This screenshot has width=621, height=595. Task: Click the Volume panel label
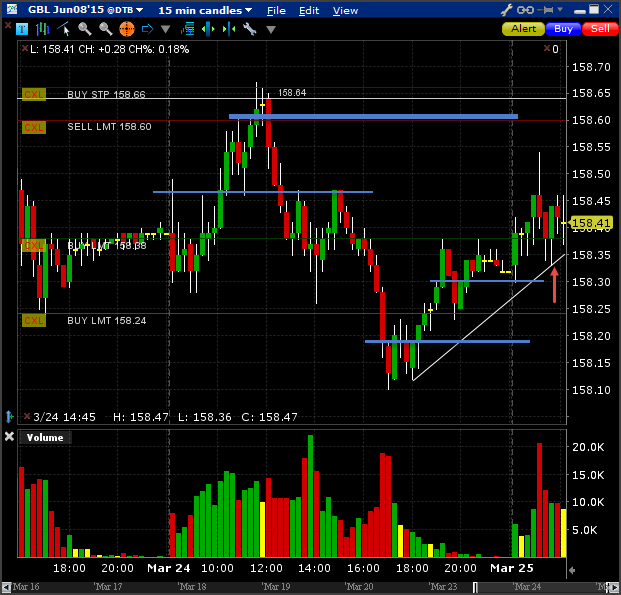click(45, 437)
